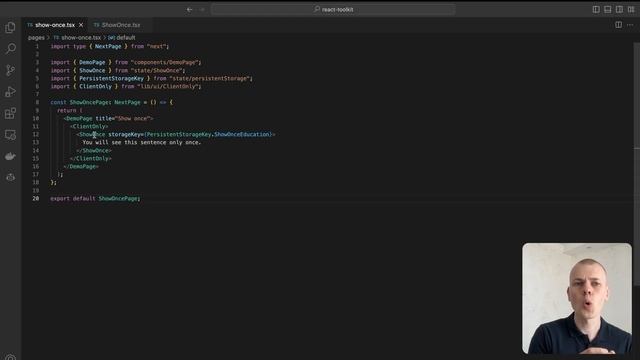The width and height of the screenshot is (640, 360).
Task: Click the title attribute on the DemoPage tag
Action: tap(104, 118)
